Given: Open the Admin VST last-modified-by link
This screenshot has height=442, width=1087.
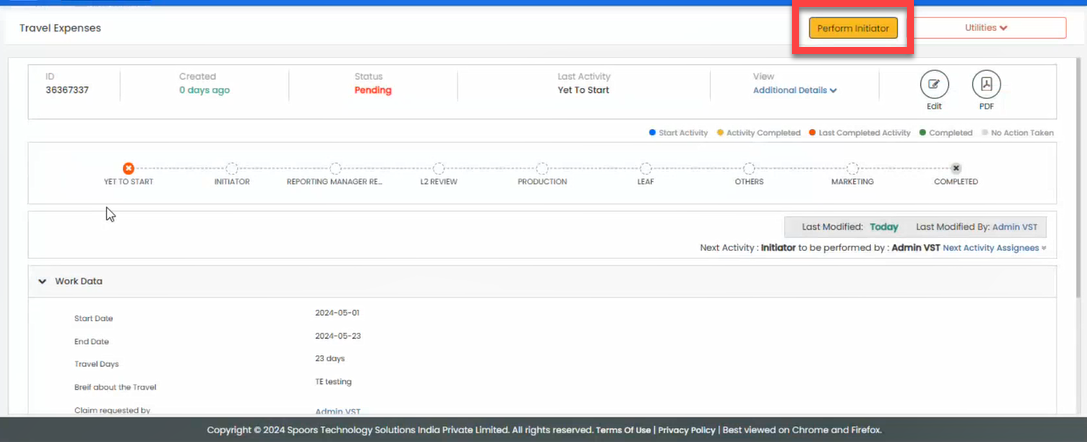Looking at the screenshot, I should pos(1014,227).
